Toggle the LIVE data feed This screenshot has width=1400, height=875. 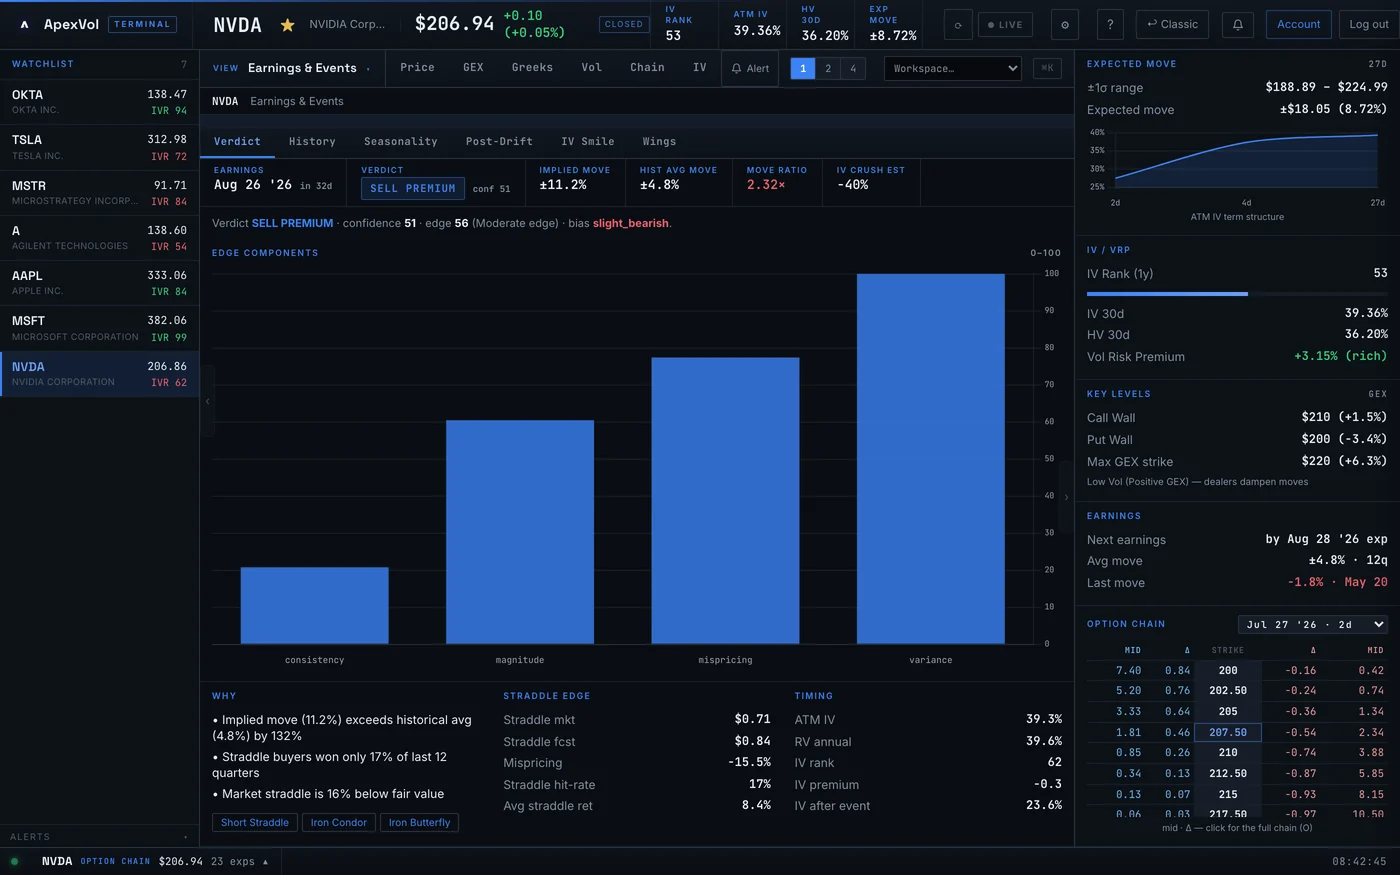[x=1005, y=25]
